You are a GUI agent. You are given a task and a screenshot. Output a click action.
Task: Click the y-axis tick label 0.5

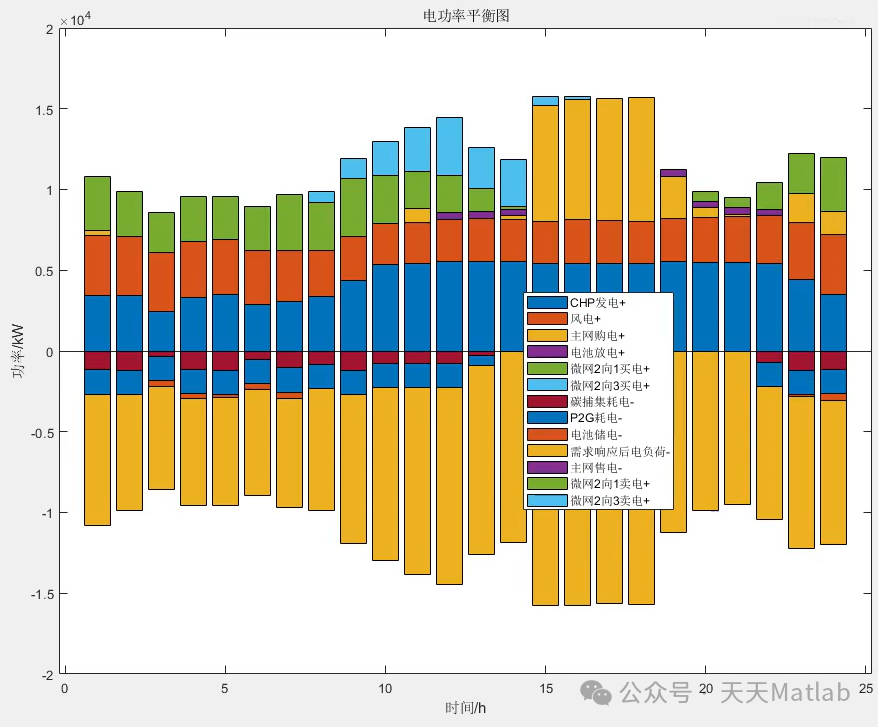coord(44,272)
